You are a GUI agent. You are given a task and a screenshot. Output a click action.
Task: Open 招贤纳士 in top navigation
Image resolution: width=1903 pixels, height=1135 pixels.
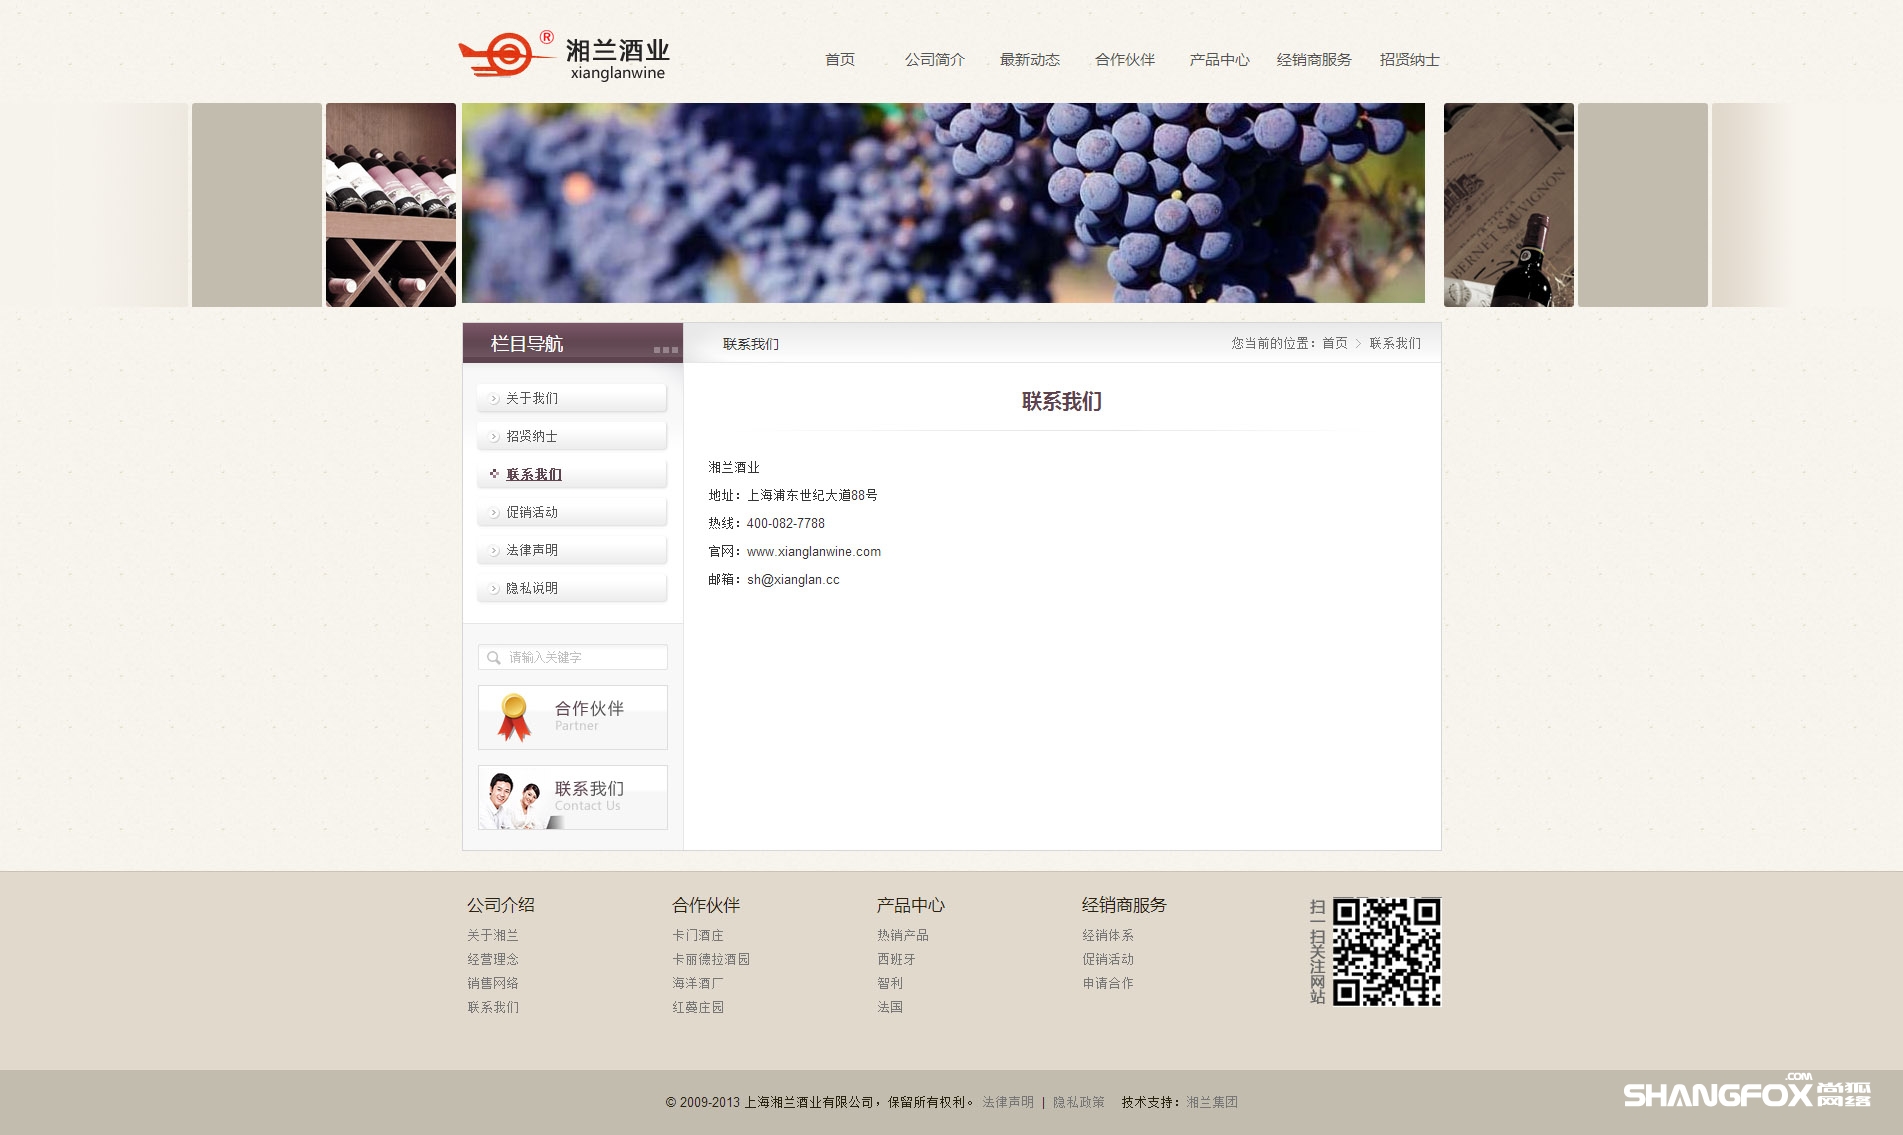tap(1410, 60)
